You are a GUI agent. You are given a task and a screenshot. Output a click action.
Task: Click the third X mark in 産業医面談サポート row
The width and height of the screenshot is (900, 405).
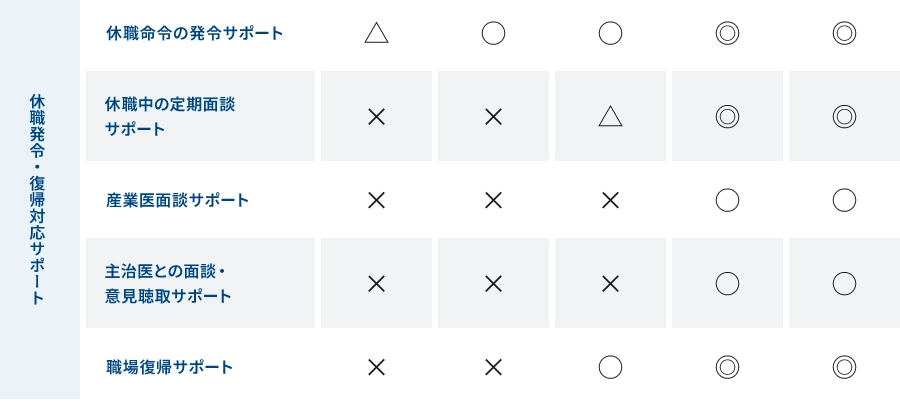click(610, 200)
